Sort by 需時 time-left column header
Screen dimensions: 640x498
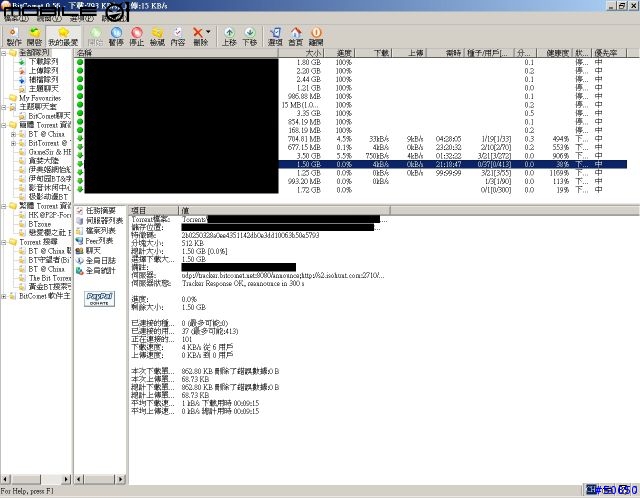point(445,53)
